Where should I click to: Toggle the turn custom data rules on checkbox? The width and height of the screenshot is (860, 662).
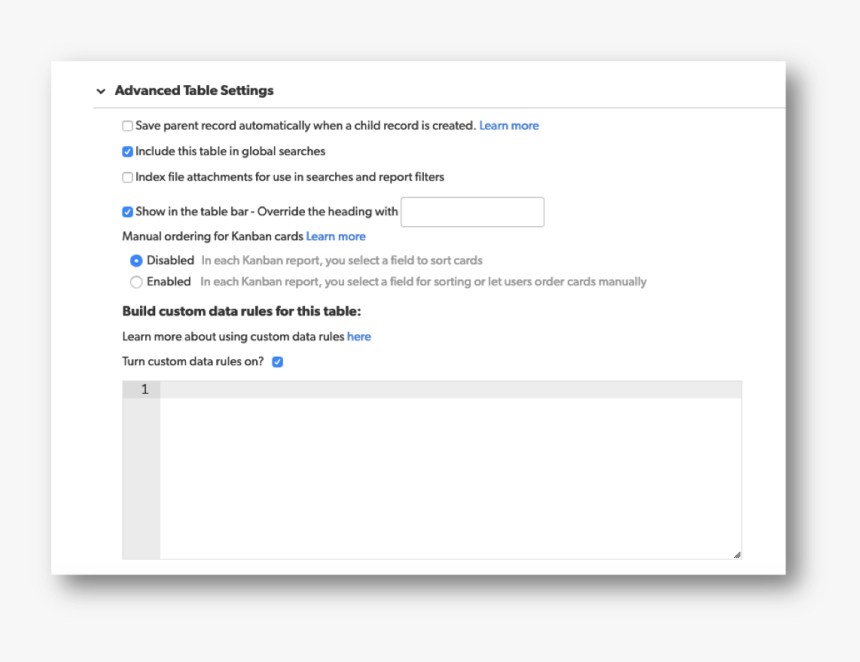point(278,362)
